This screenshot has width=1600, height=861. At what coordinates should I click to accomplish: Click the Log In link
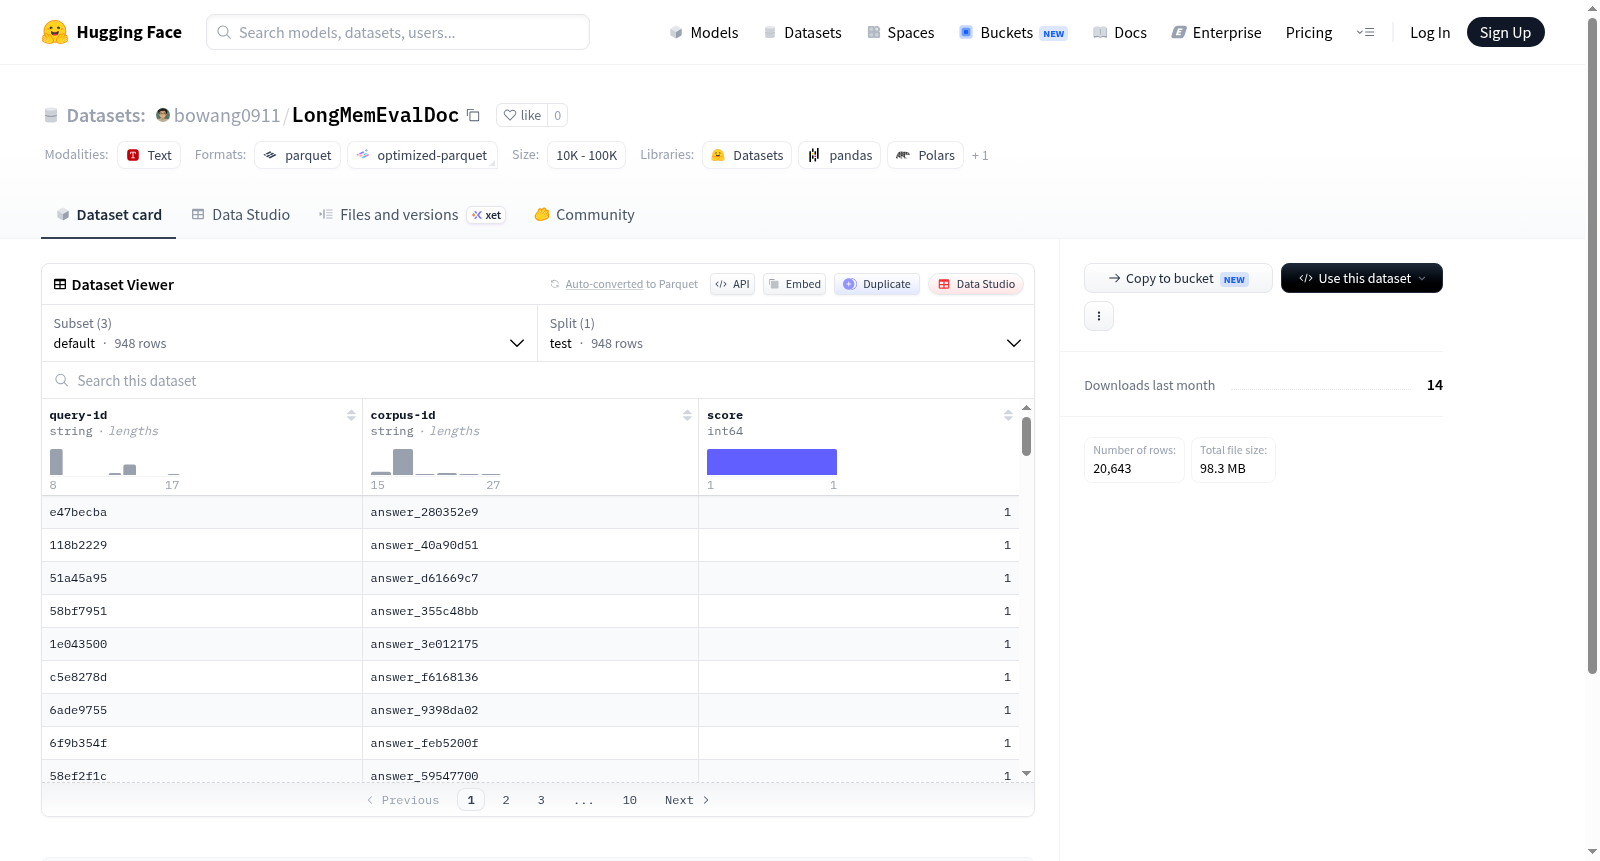click(x=1430, y=32)
